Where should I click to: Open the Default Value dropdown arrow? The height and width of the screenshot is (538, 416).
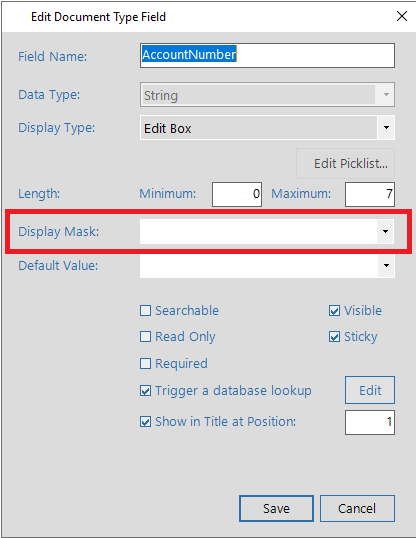(386, 266)
